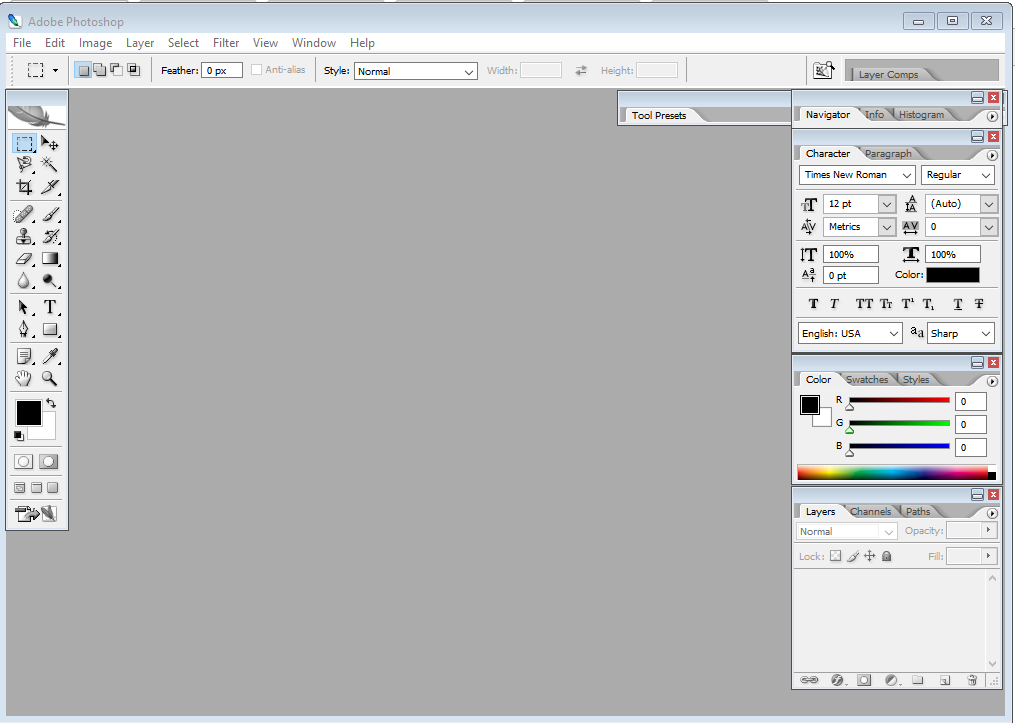Select the Gradient tool

[49, 259]
